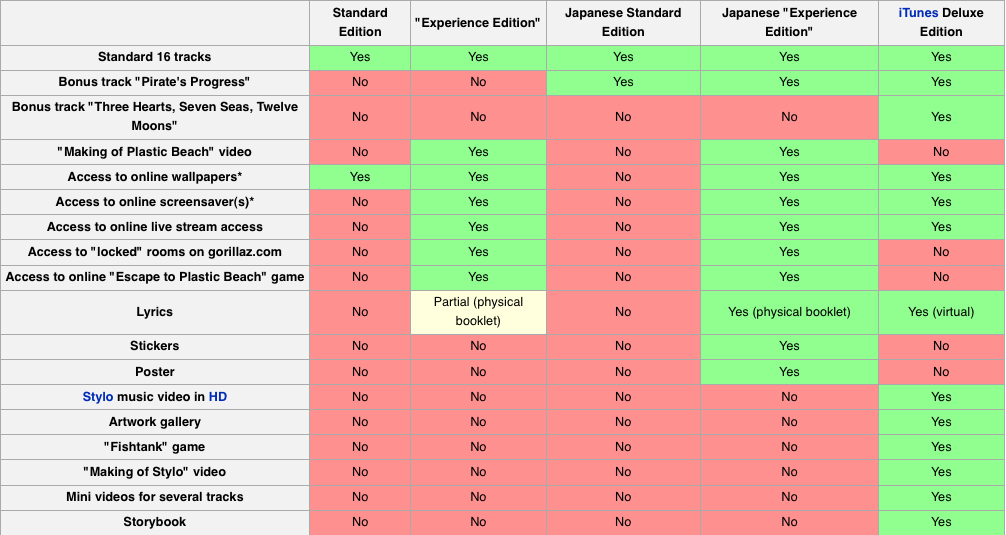Click the "Artwork gallery" row label
Viewport: 1006px width, 535px height.
(155, 422)
